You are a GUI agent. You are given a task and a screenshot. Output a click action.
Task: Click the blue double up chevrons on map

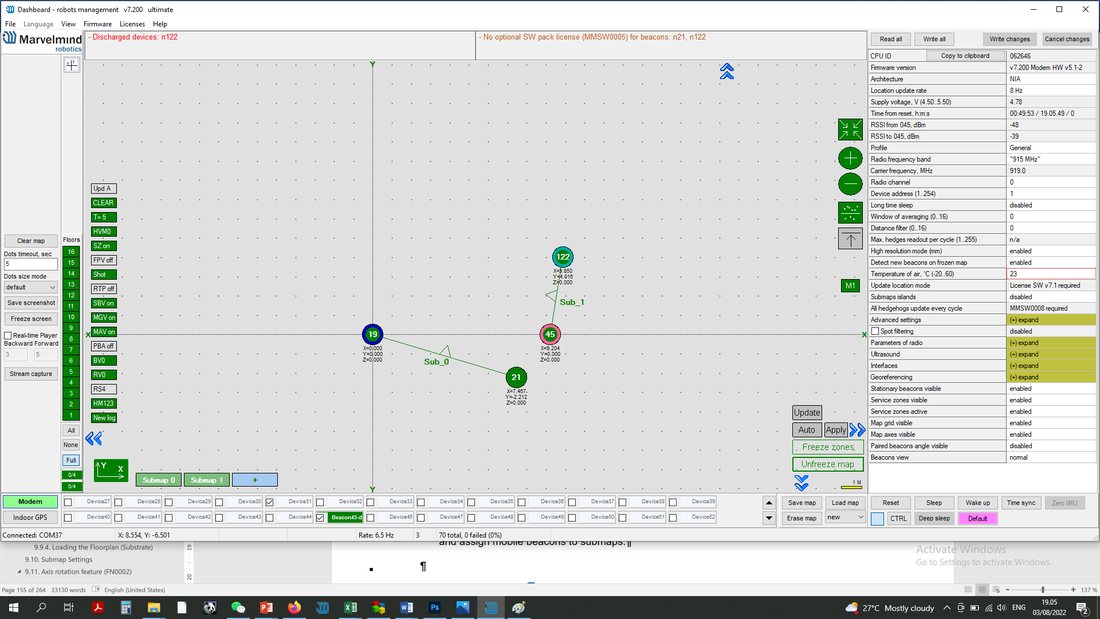coord(727,71)
